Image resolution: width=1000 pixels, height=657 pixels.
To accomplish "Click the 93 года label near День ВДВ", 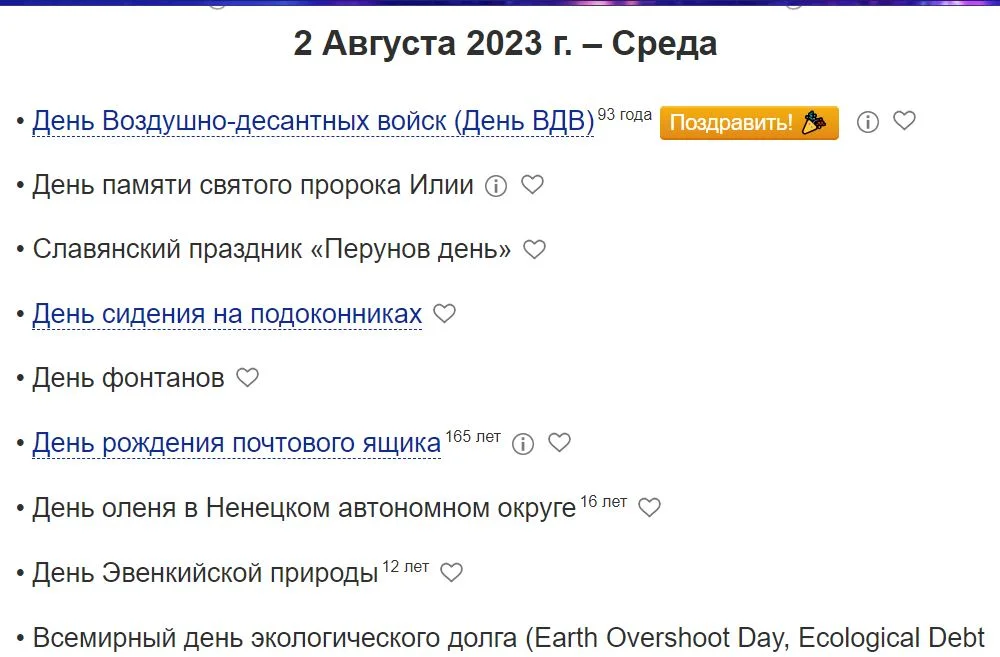I will [x=624, y=113].
